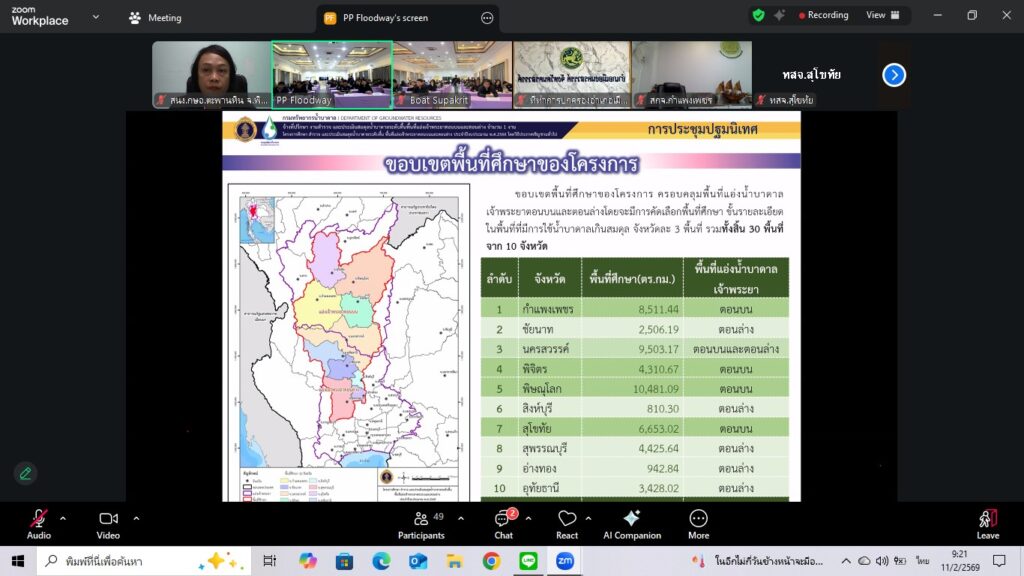The image size is (1024, 576).
Task: Expand video options chevron
Action: (136, 518)
